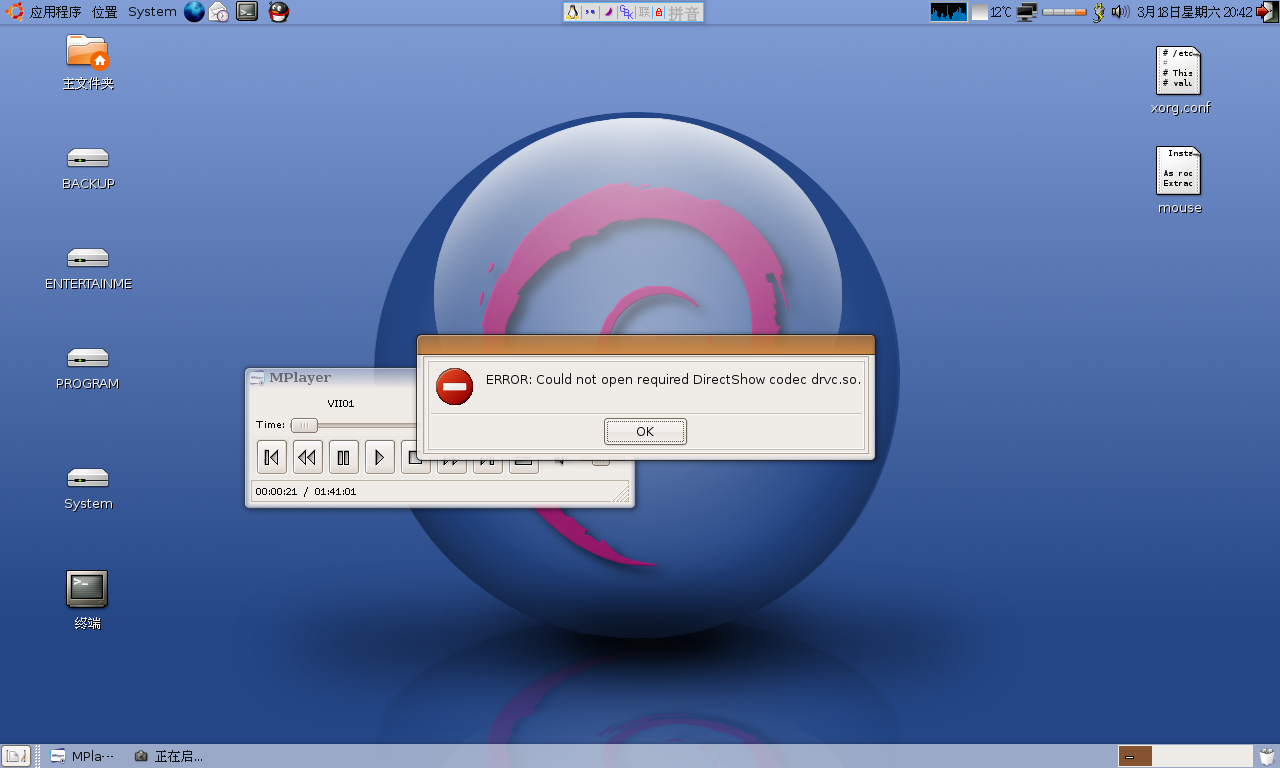Pause playback in MPlayer
This screenshot has width=1280, height=768.
[343, 457]
